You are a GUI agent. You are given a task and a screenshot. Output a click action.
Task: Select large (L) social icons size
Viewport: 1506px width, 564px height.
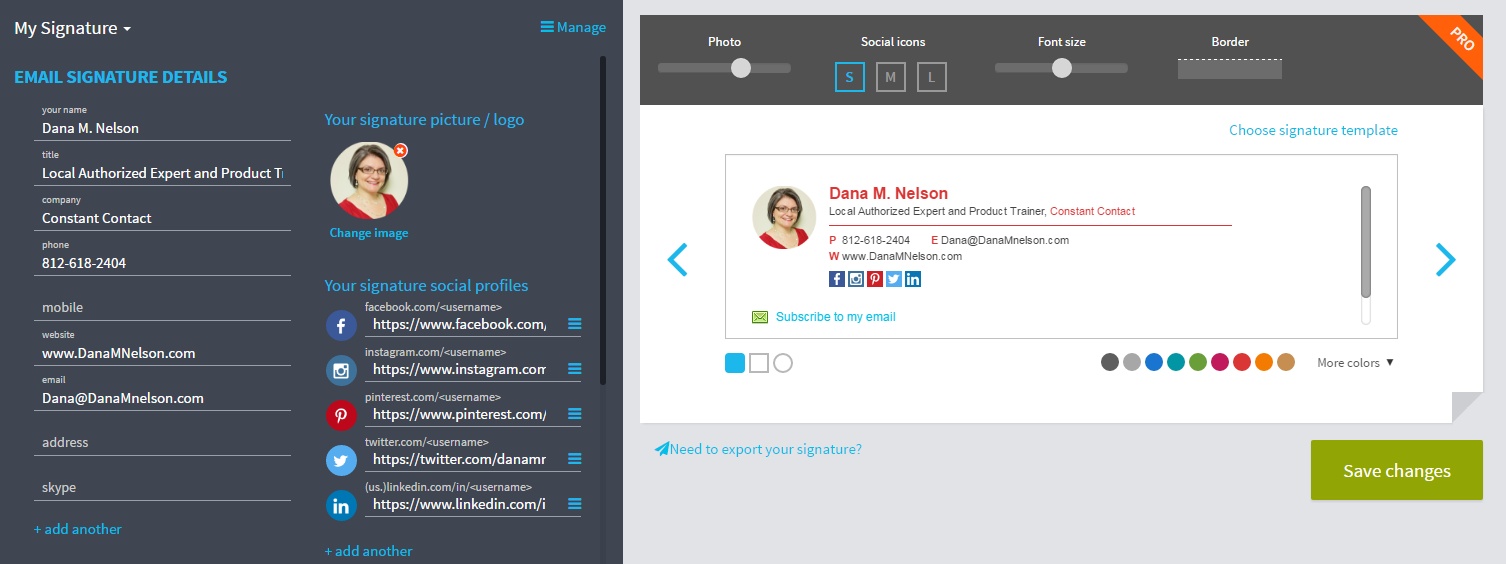tap(931, 77)
